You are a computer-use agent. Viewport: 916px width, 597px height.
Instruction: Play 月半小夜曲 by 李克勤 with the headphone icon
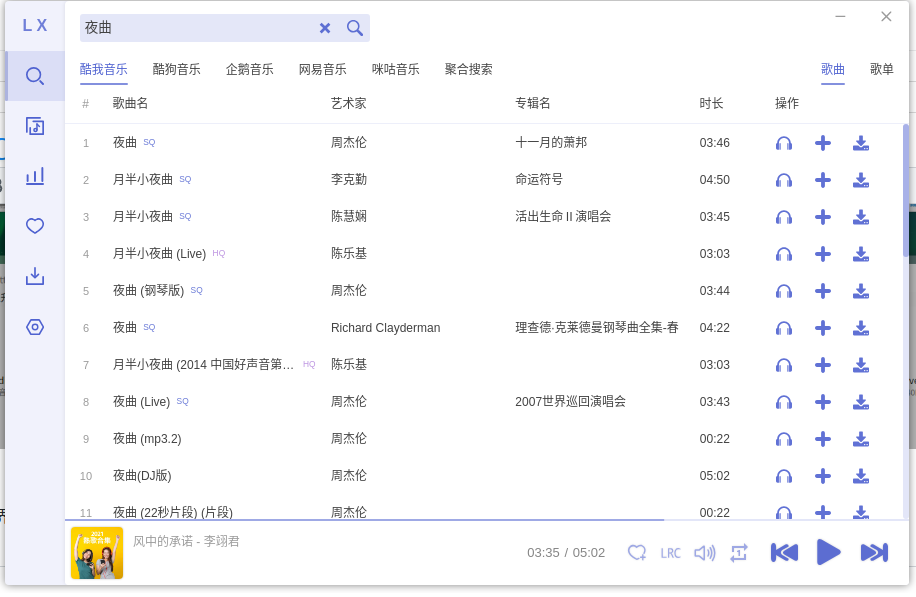point(784,180)
